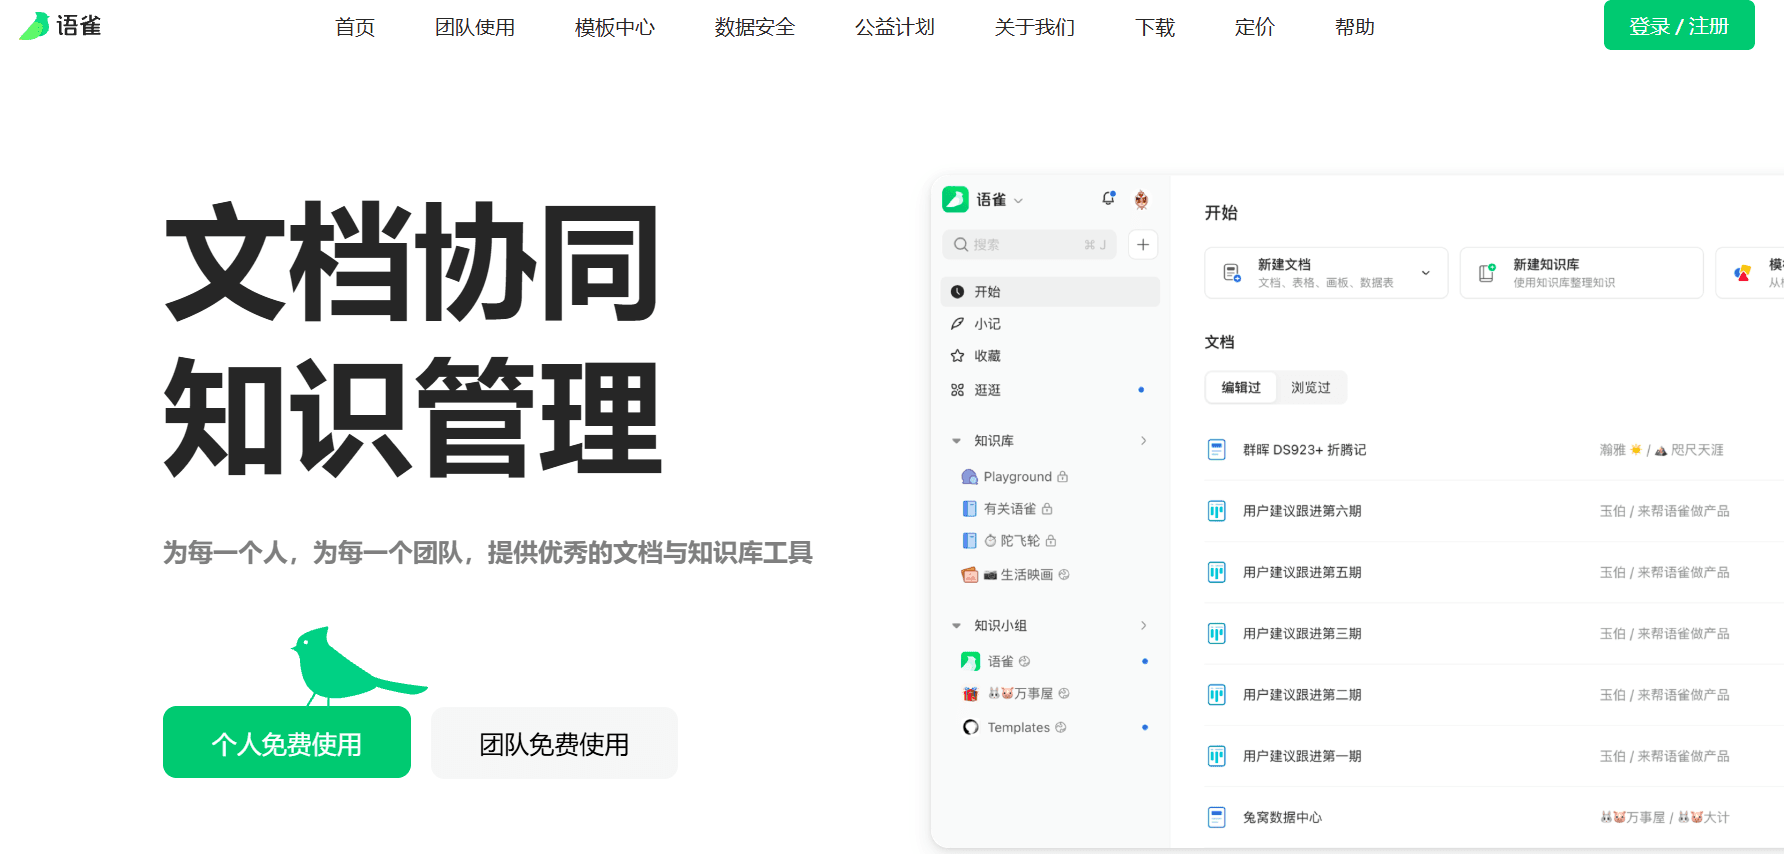Image resolution: width=1784 pixels, height=854 pixels.
Task: Click 潮雅 / 咫尺天涯 path text
Action: click(x=1661, y=450)
